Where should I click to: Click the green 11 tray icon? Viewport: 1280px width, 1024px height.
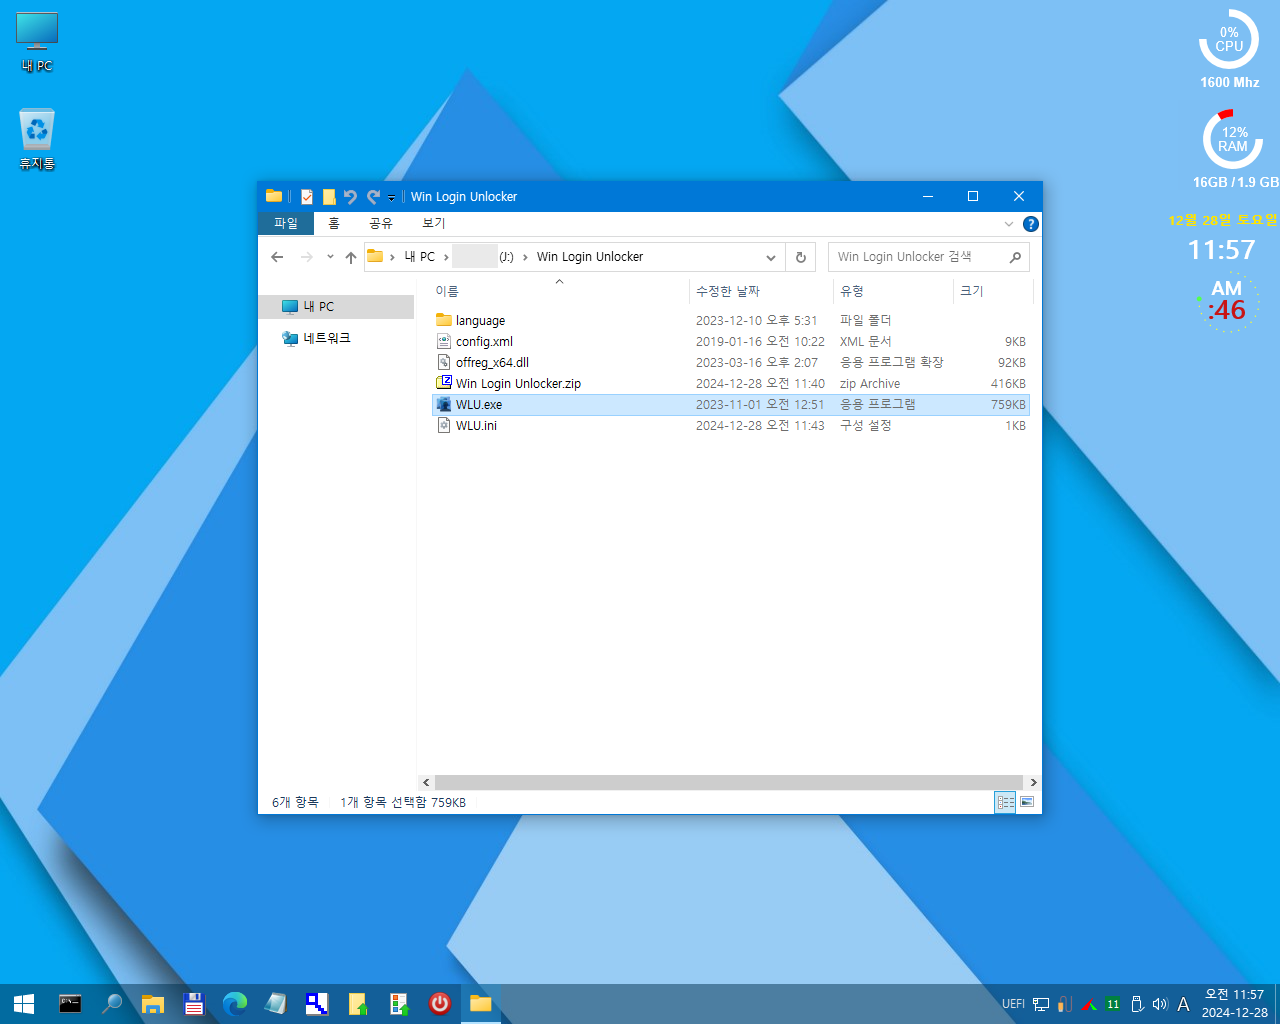pyautogui.click(x=1113, y=1004)
